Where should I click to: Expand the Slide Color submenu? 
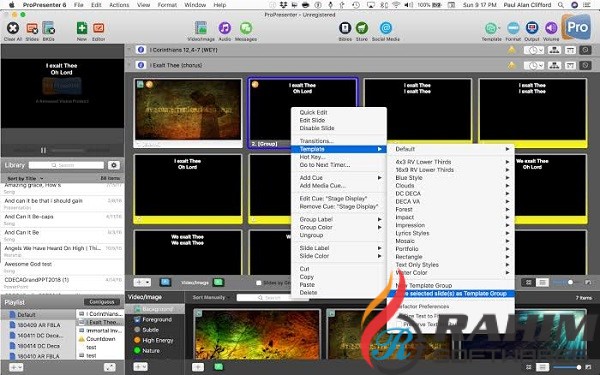click(339, 256)
